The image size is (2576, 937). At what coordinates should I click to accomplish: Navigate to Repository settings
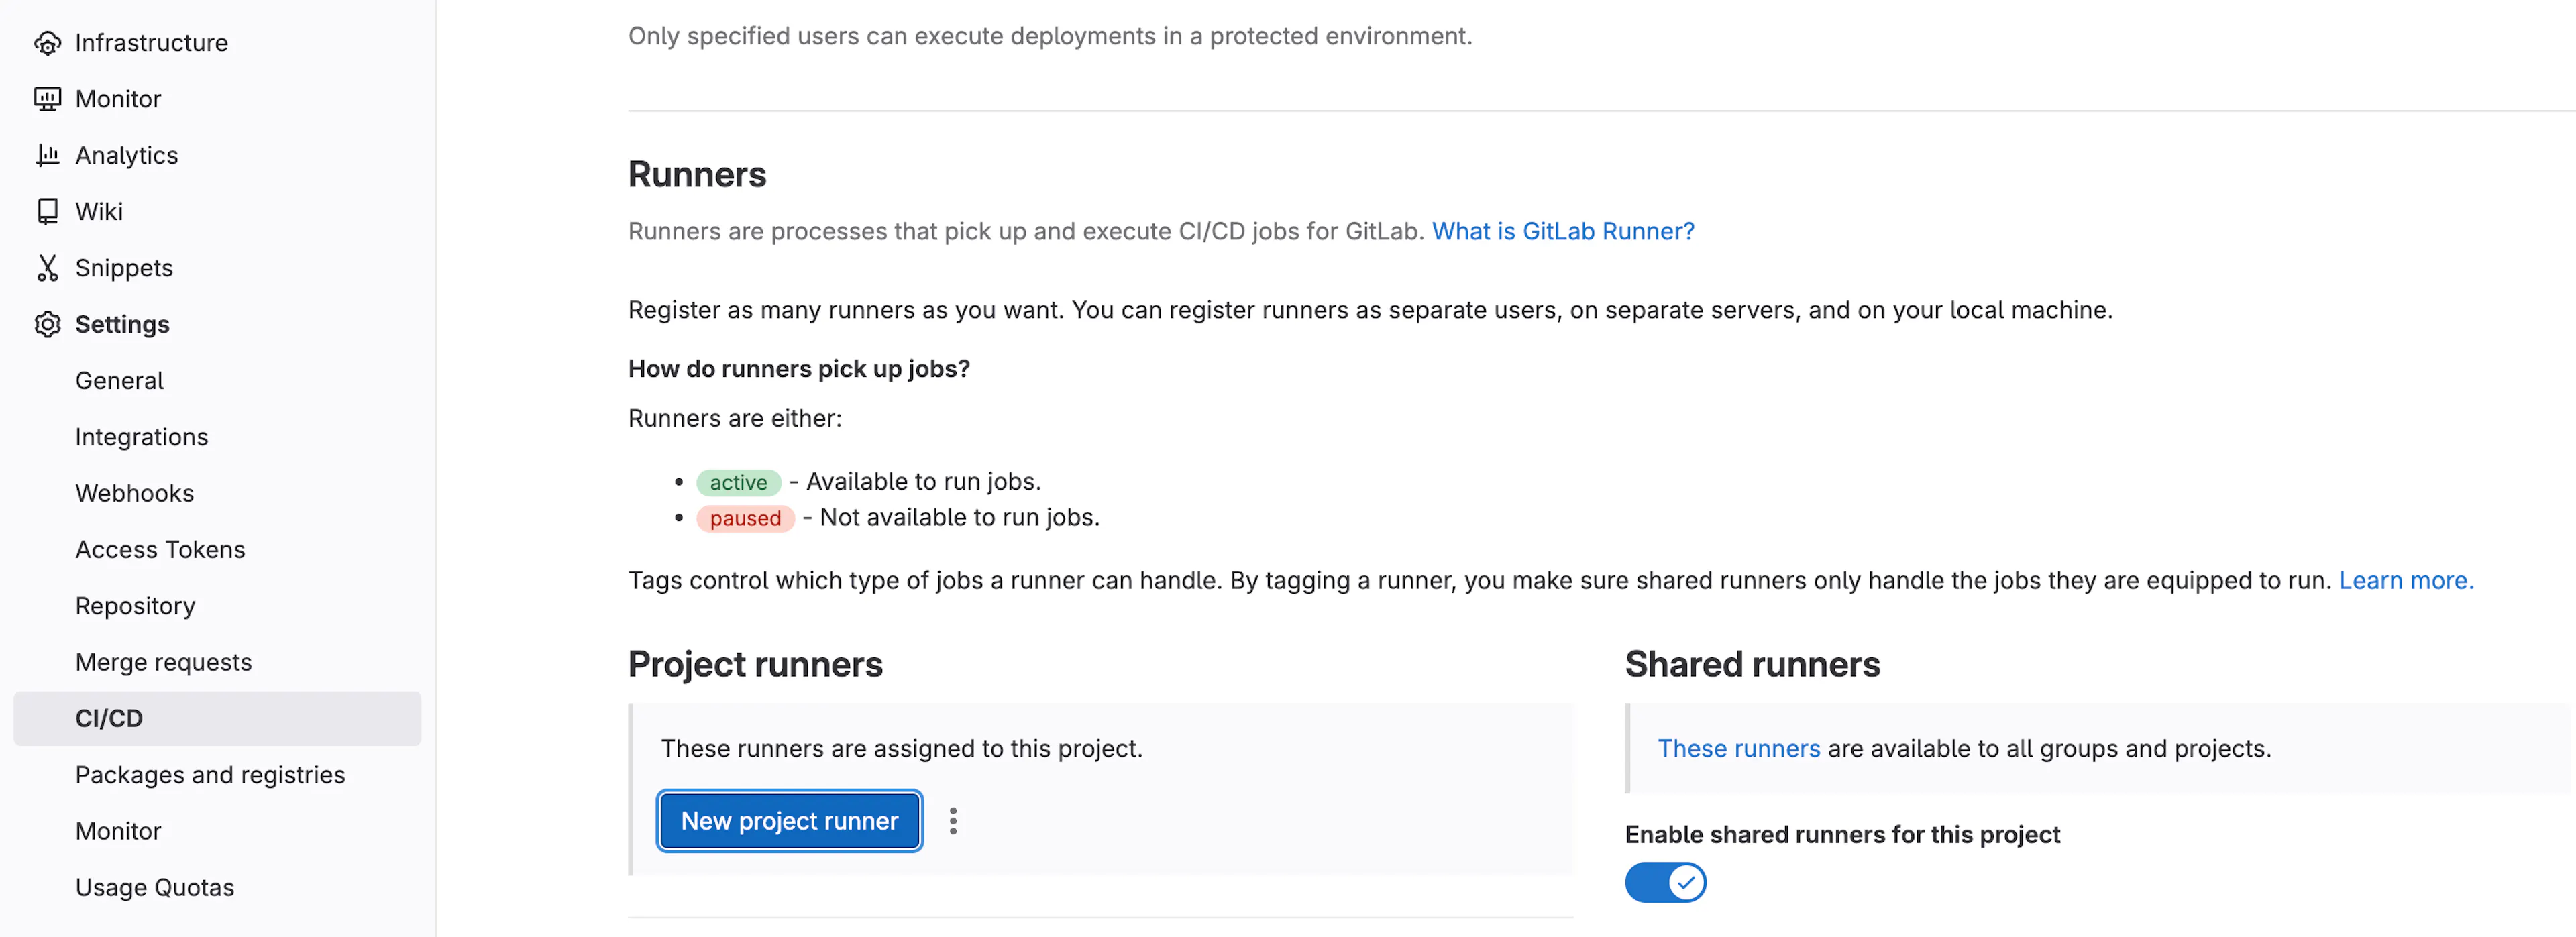click(x=134, y=605)
